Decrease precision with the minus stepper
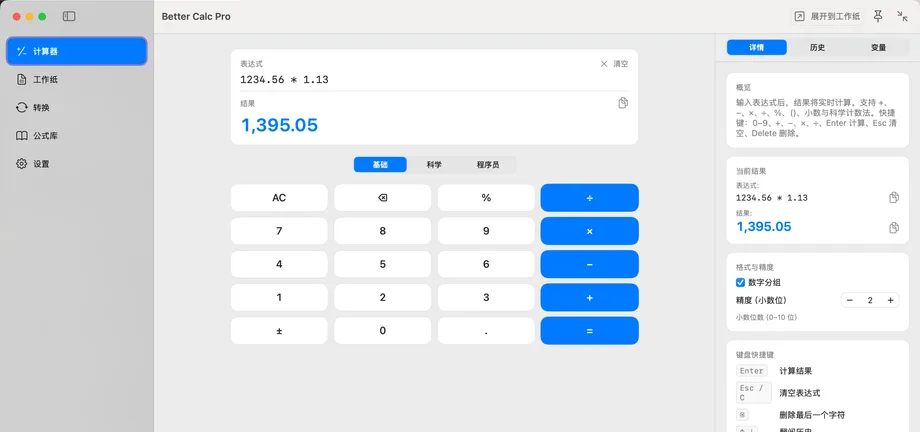 tap(850, 301)
